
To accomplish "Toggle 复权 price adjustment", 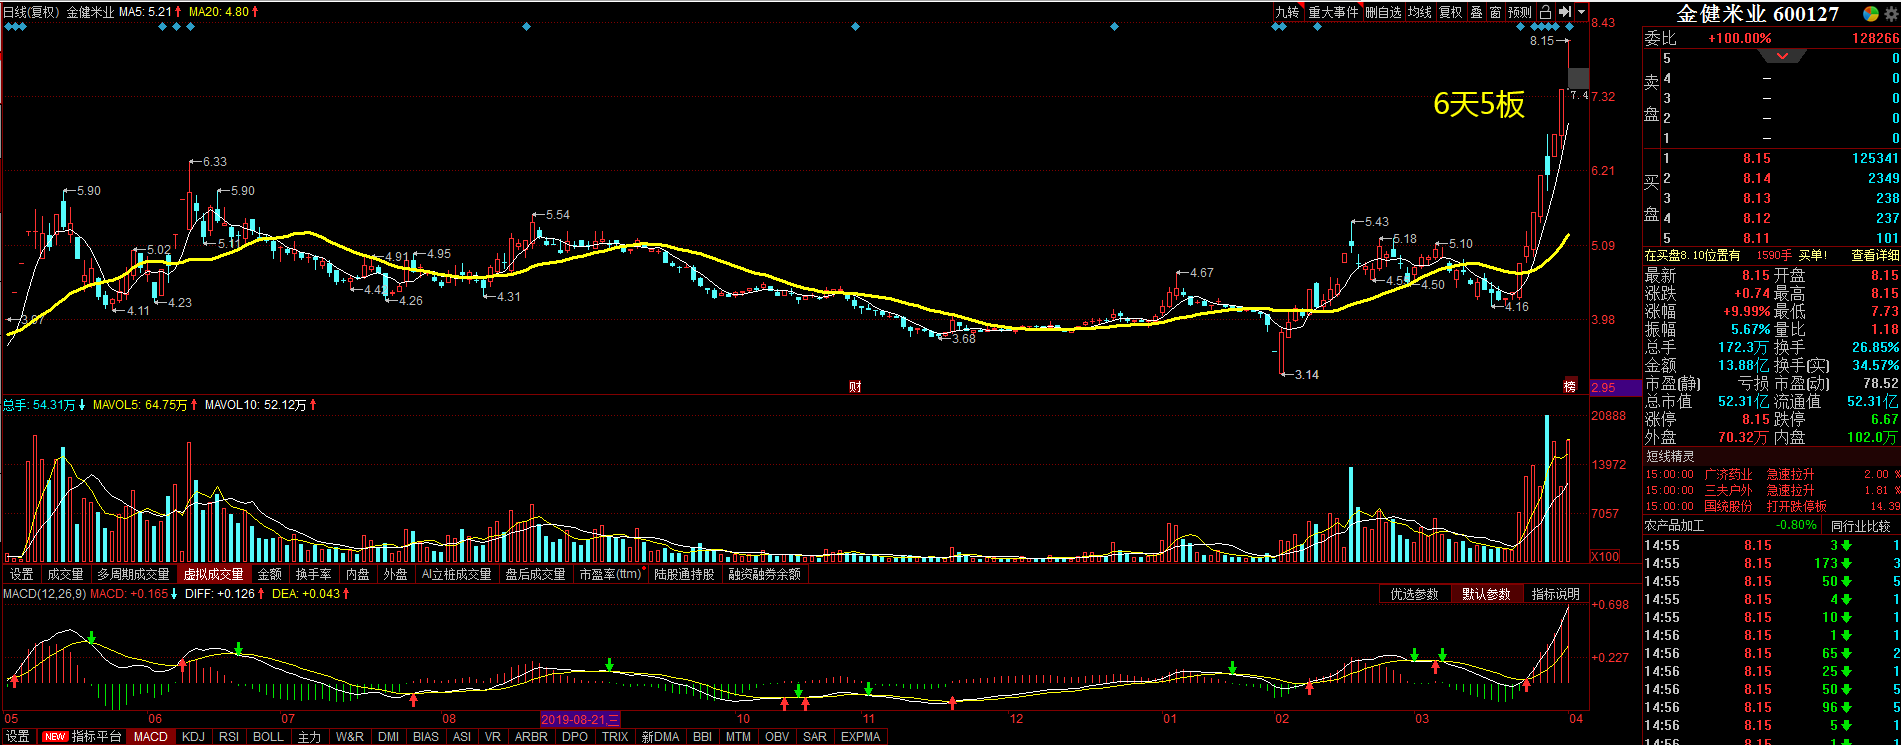I will tap(1451, 12).
